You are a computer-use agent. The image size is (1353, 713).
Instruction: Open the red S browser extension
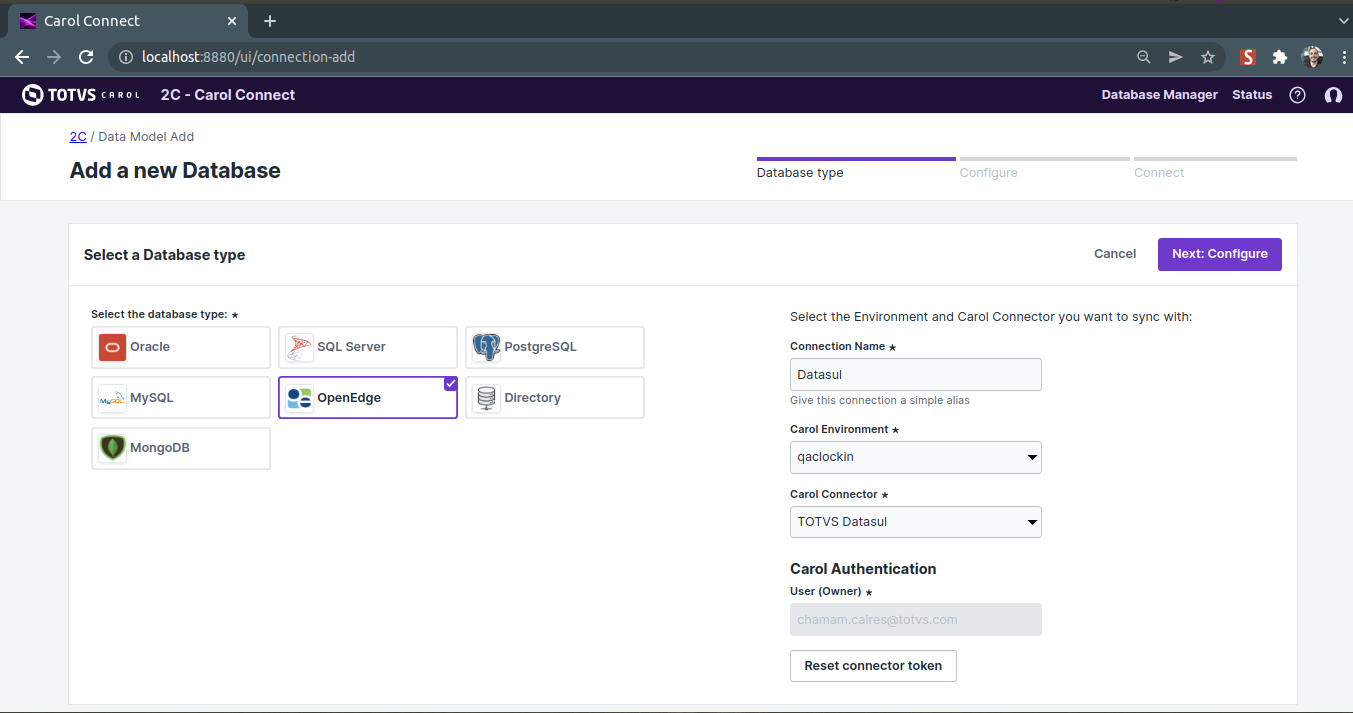click(x=1247, y=57)
